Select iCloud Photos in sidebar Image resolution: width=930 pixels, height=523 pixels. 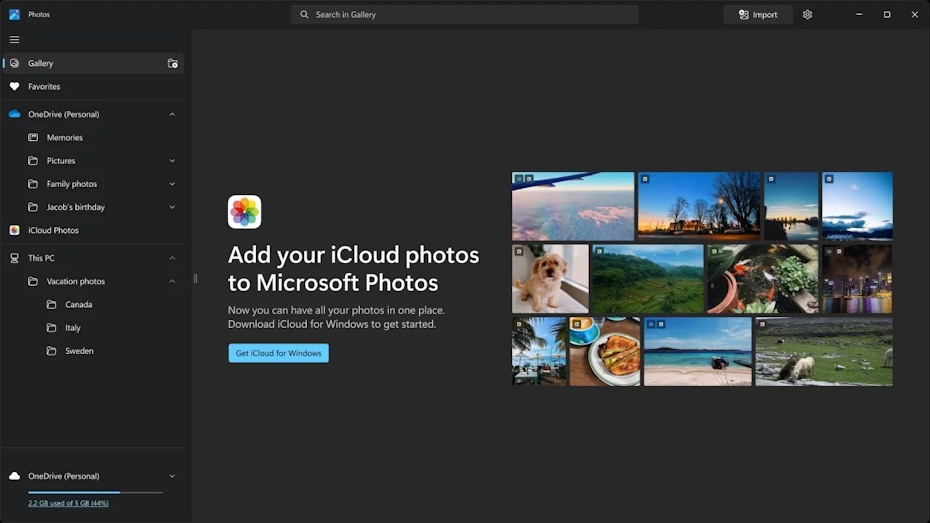tap(93, 230)
